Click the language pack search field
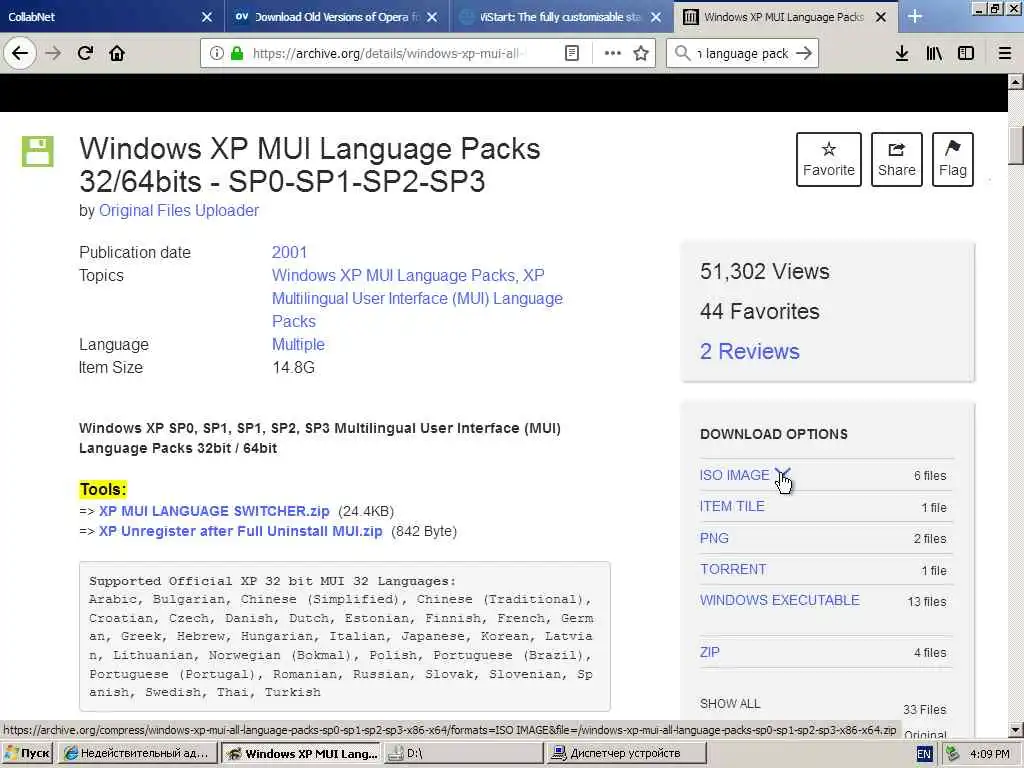This screenshot has height=768, width=1024. click(743, 54)
